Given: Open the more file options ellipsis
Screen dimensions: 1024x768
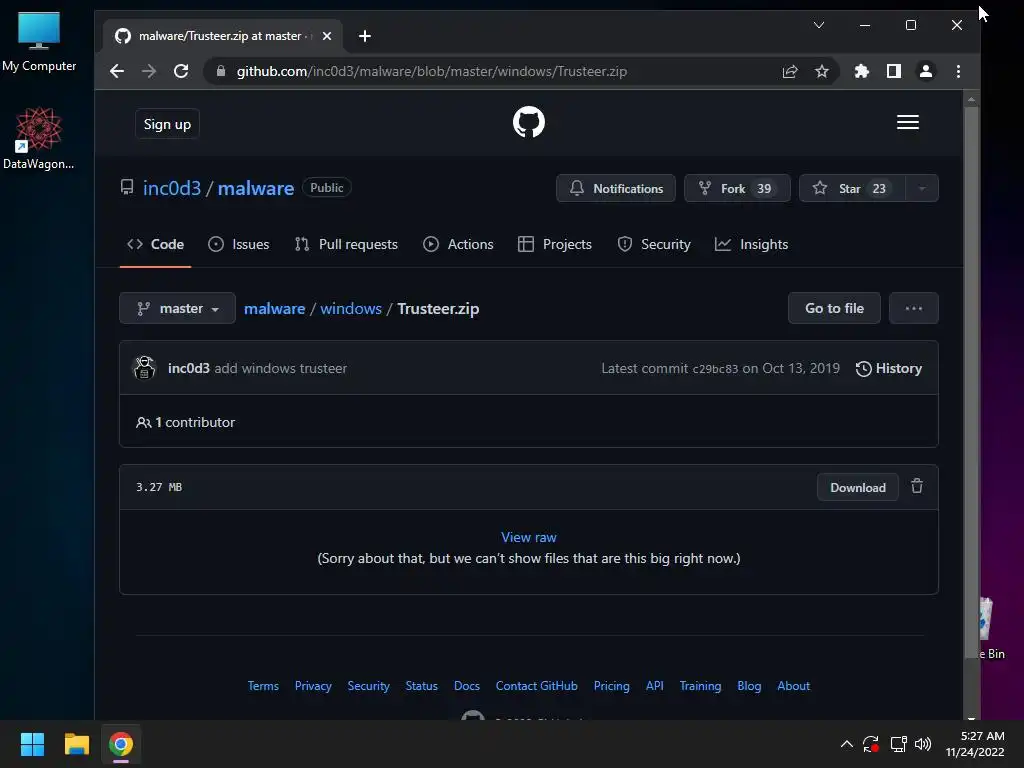Looking at the screenshot, I should click(x=914, y=308).
